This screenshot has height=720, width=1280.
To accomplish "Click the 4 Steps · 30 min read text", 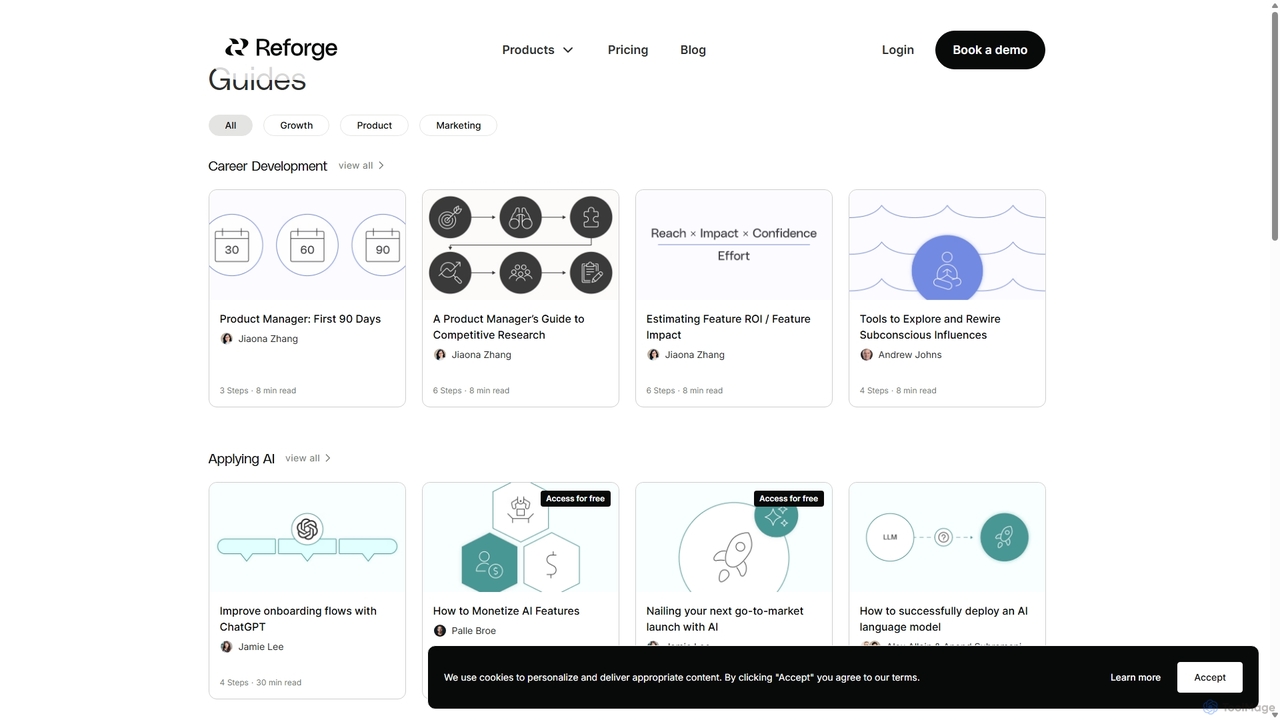I will coord(260,683).
